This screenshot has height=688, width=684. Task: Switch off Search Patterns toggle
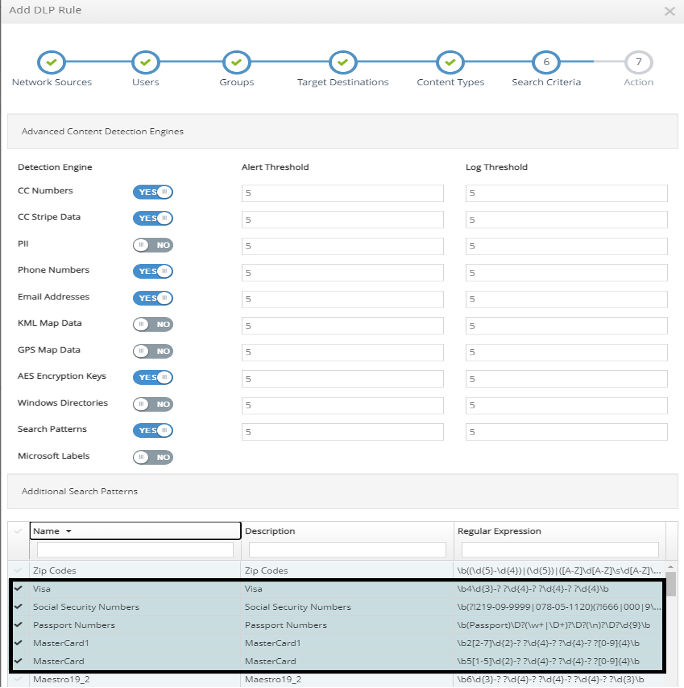tap(153, 431)
